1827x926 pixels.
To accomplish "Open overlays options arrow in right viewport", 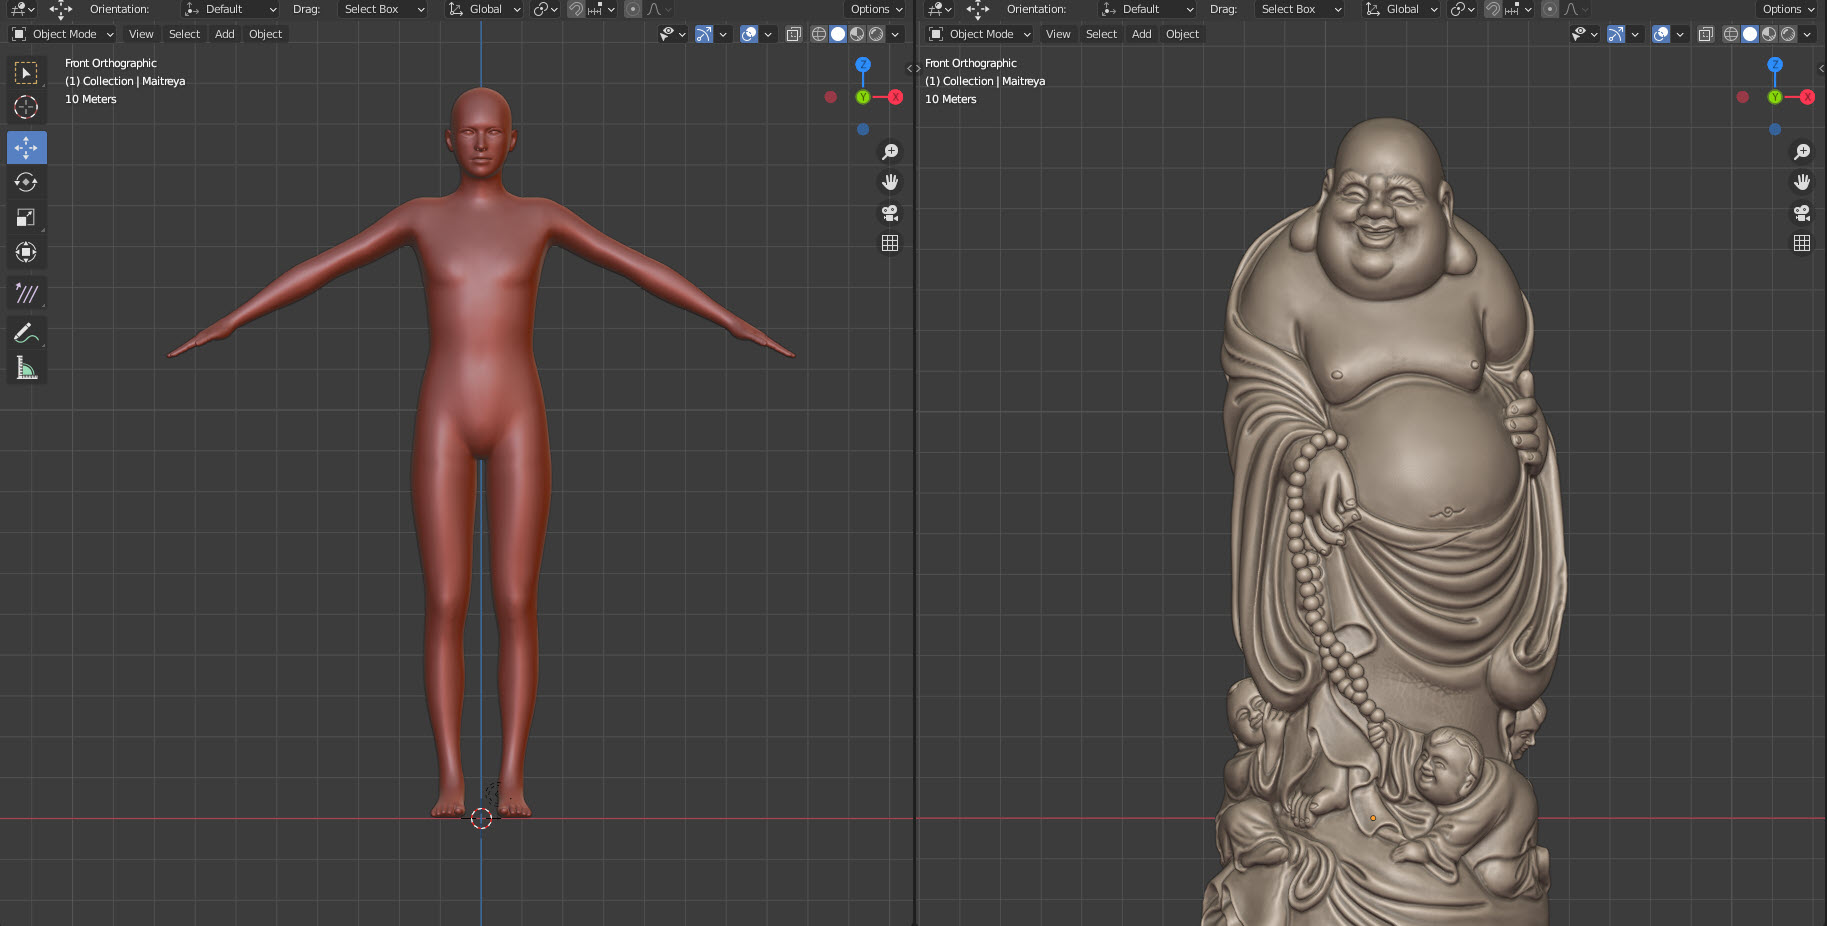I will tap(1680, 34).
